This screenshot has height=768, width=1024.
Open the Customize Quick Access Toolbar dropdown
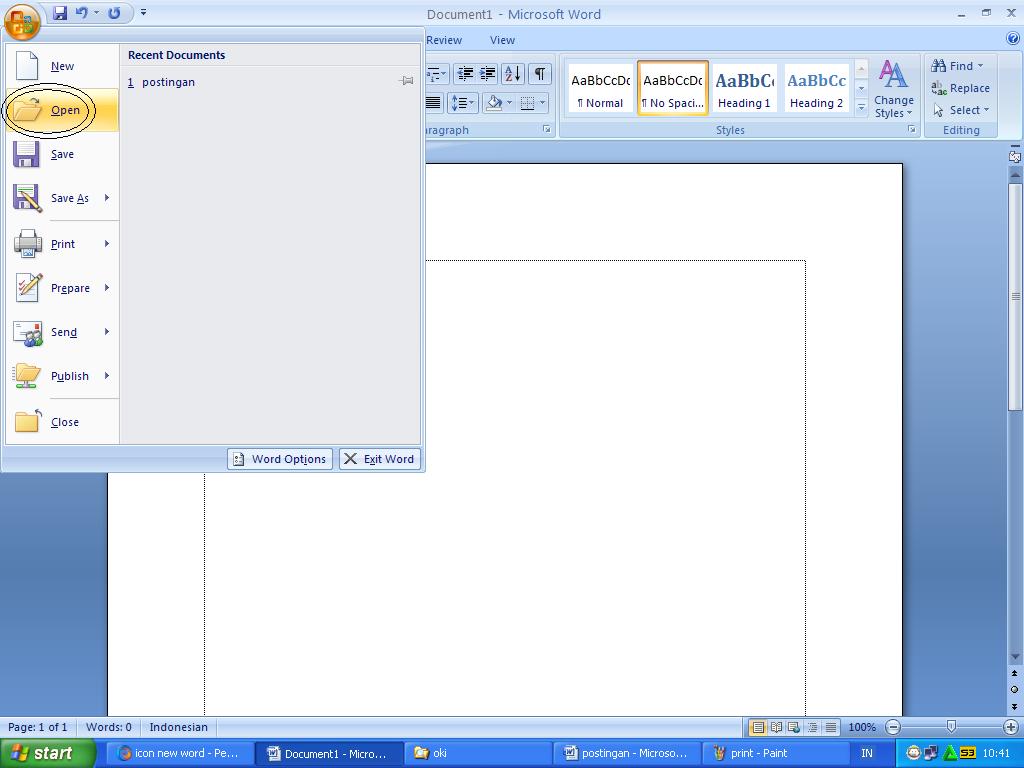[143, 12]
